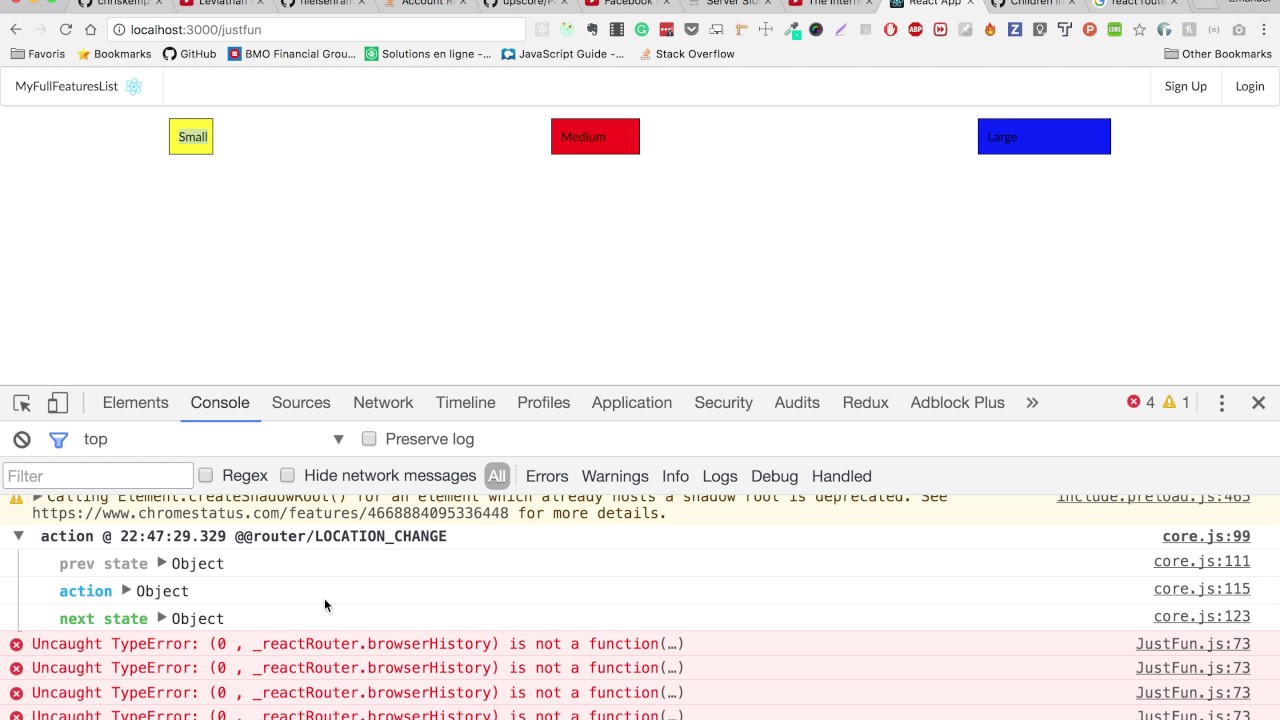Open the Redux tab
1280x720 pixels.
[865, 403]
